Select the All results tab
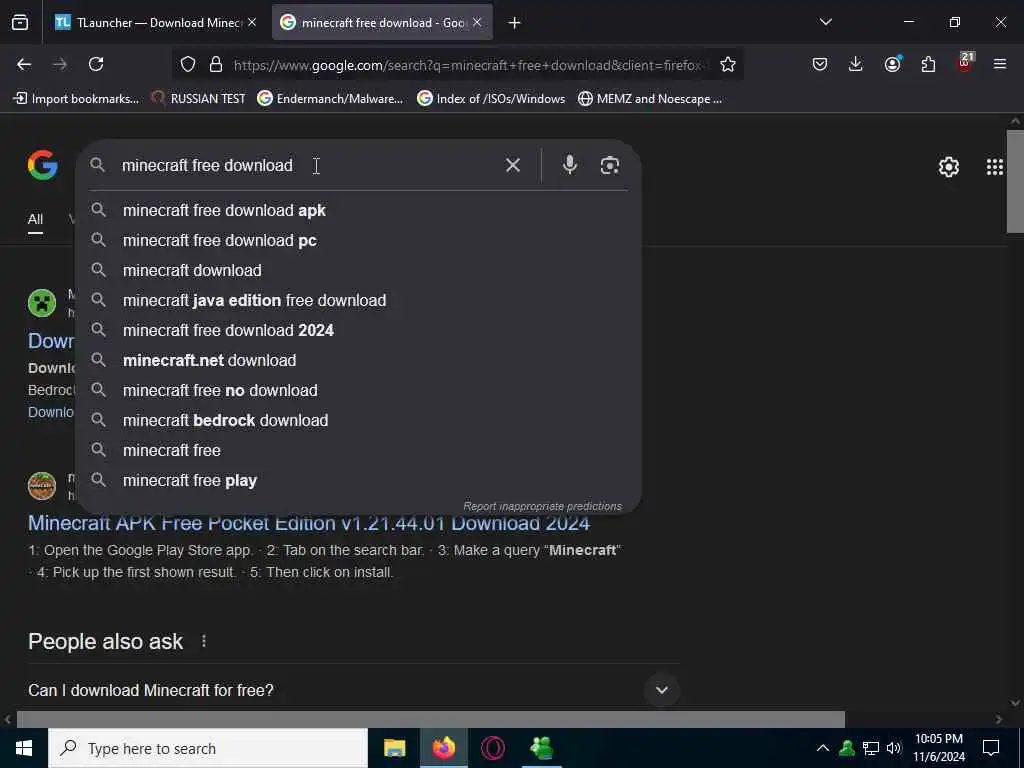The image size is (1024, 768). point(35,219)
